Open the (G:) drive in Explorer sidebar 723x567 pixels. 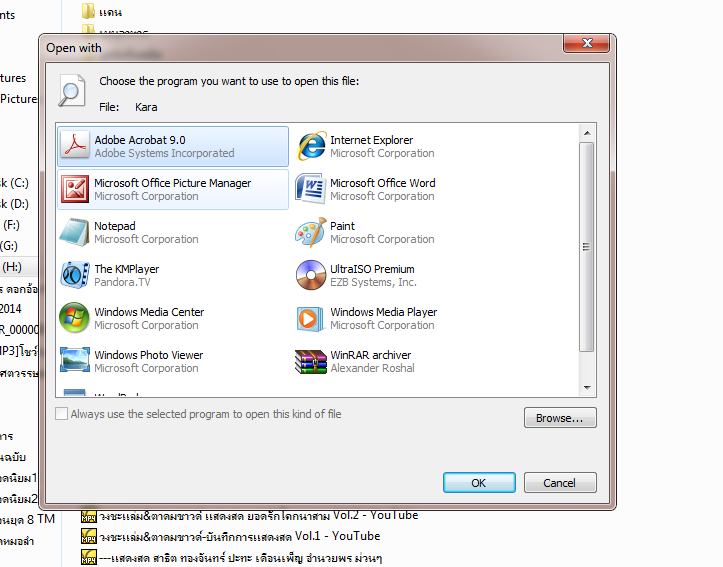(9, 246)
